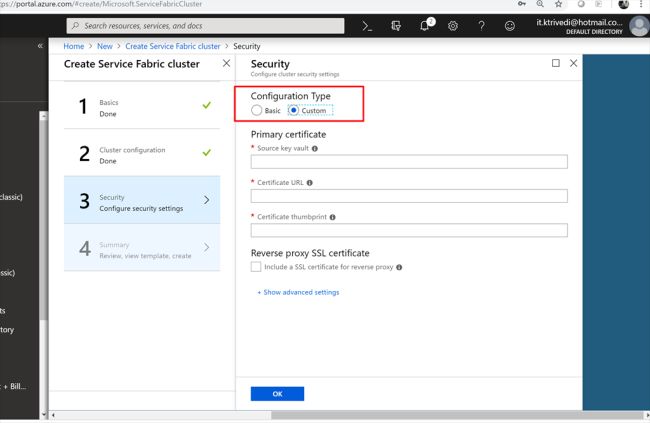Open the browser three-dot menu
The width and height of the screenshot is (650, 423).
pyautogui.click(x=641, y=4)
